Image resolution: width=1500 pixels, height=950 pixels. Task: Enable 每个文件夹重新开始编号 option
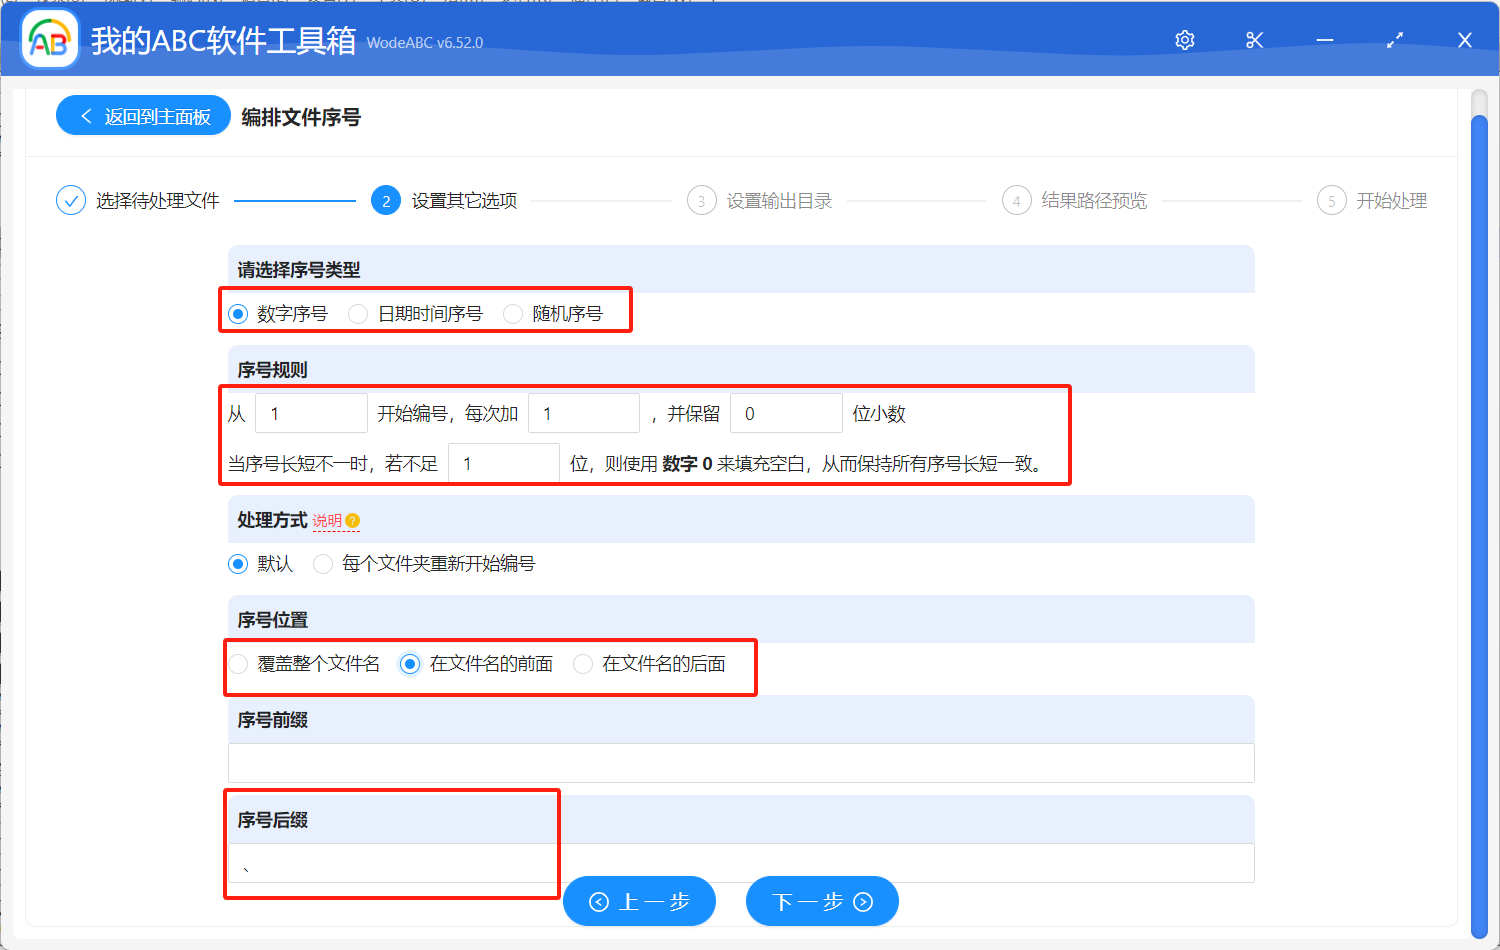point(323,564)
